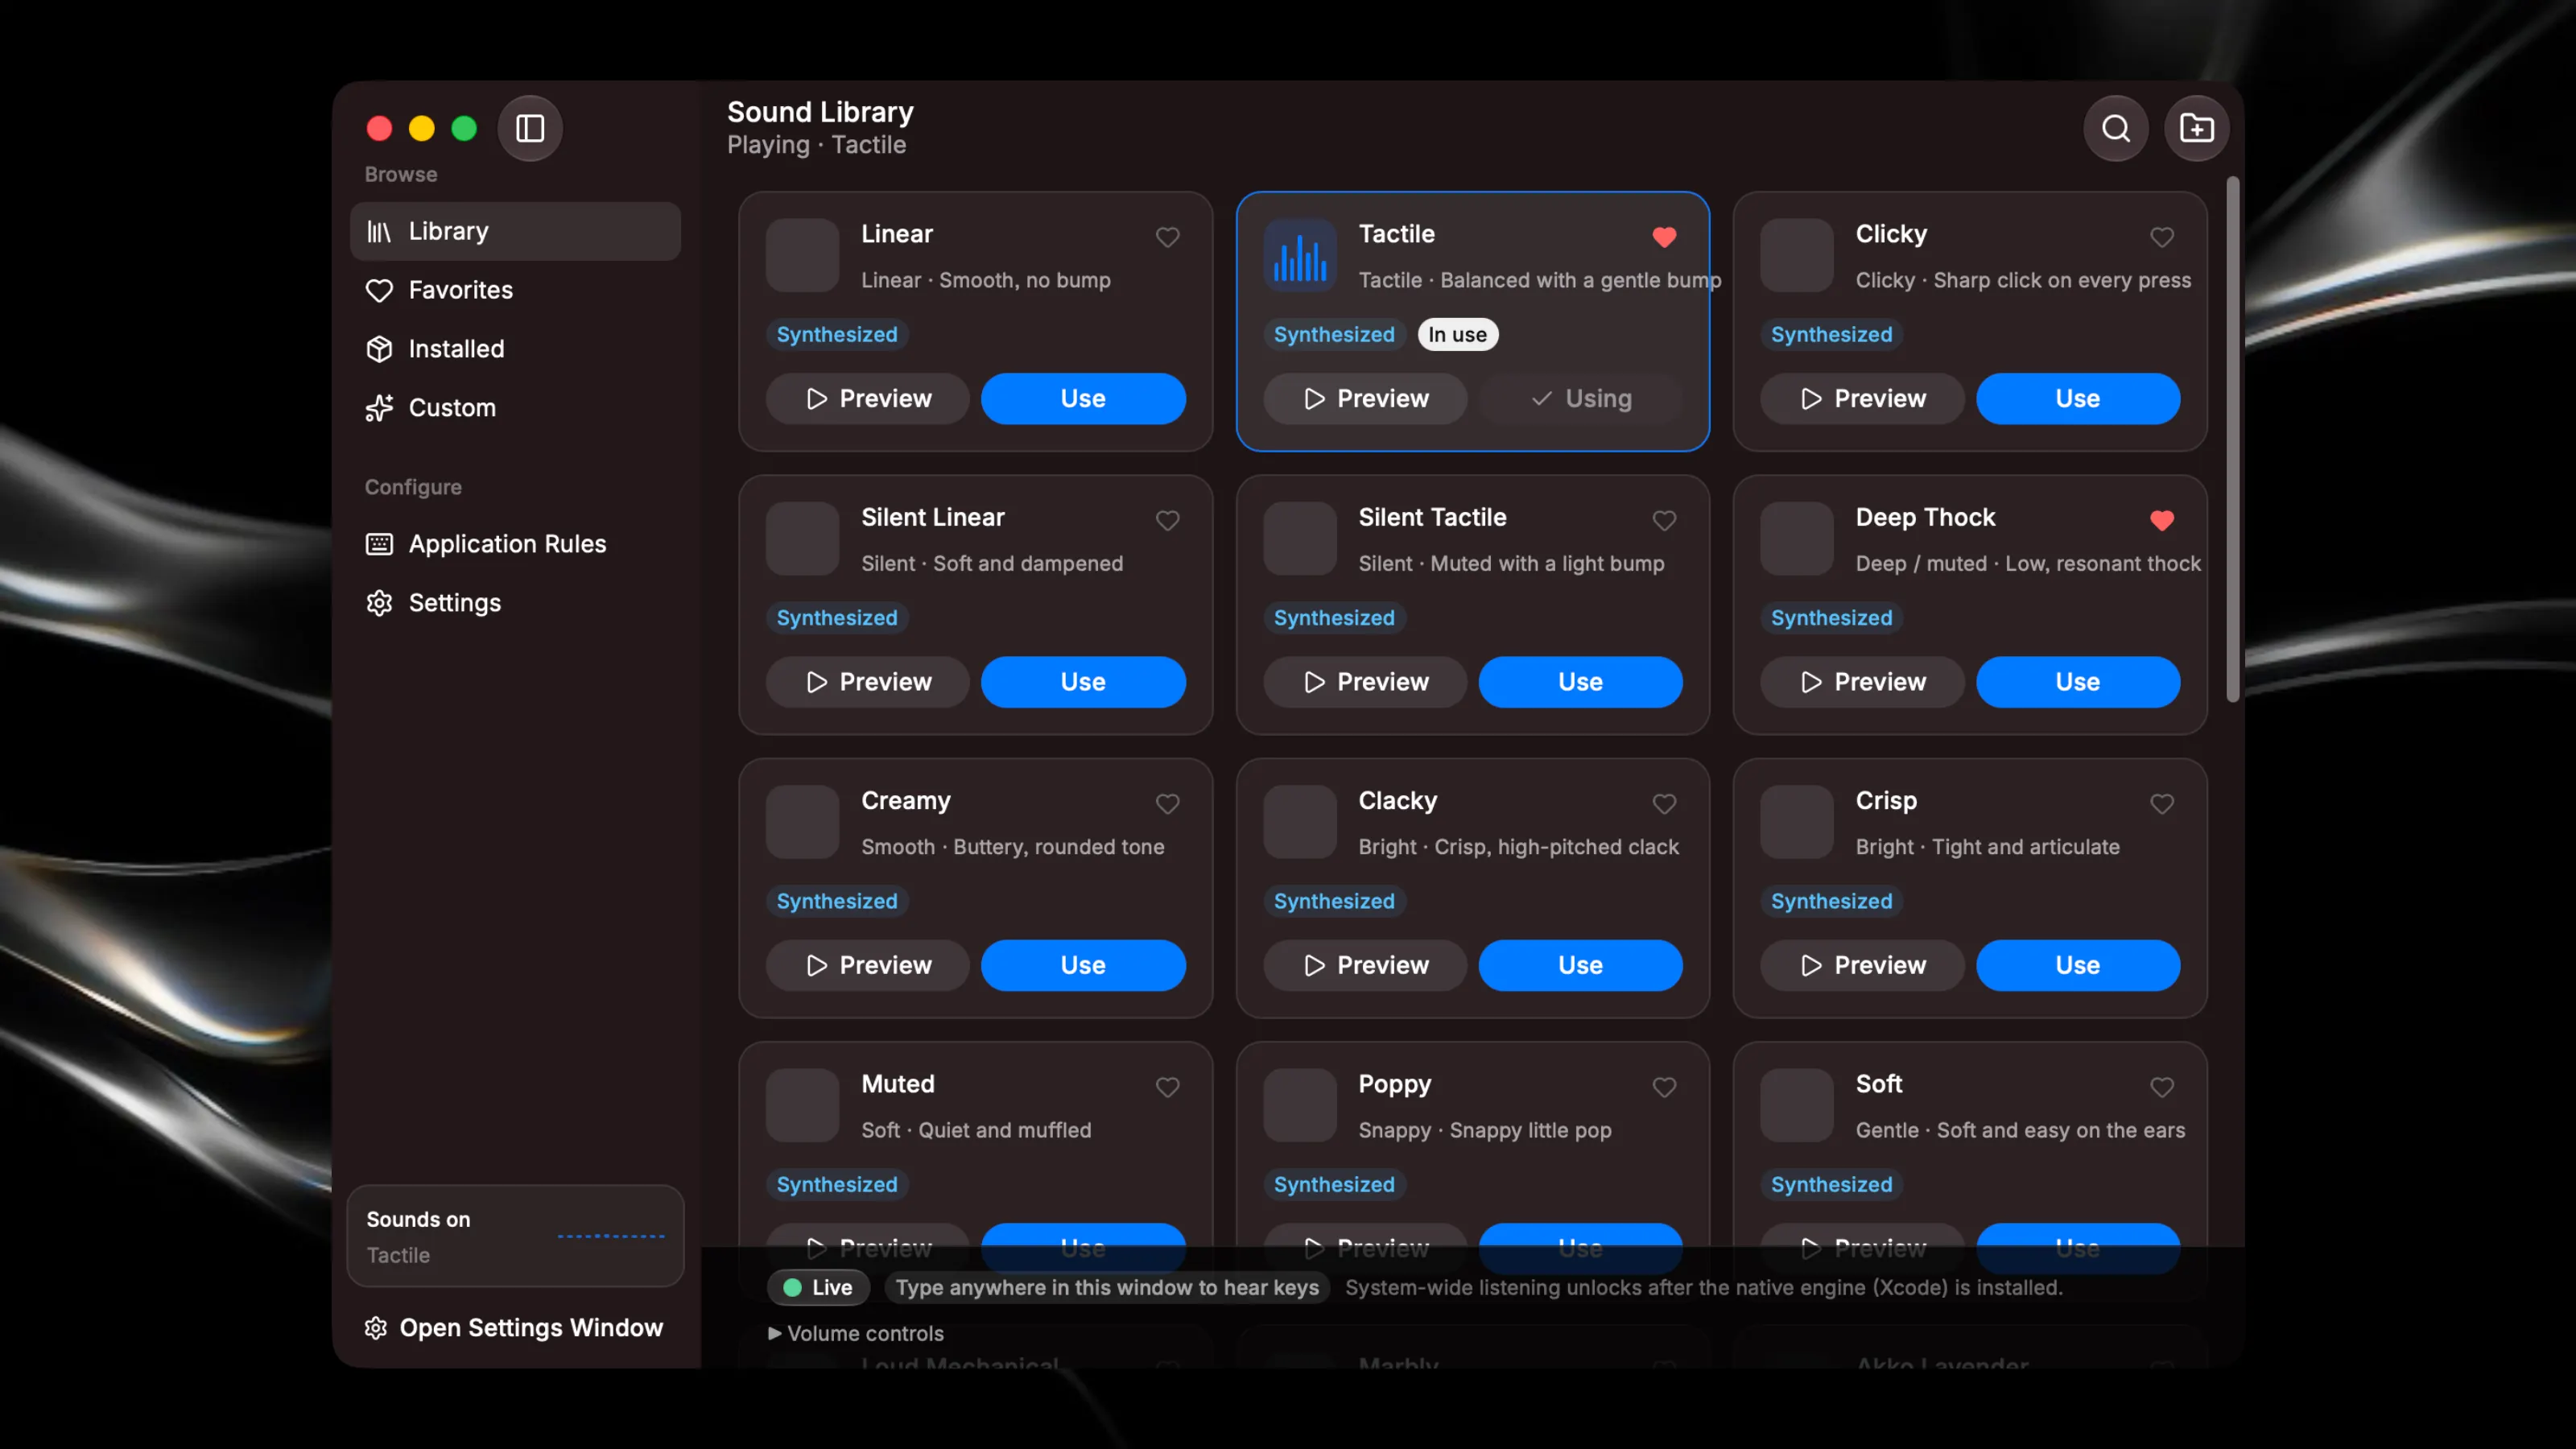2576x1449 pixels.
Task: Use the Creamy sound
Action: click(1083, 965)
